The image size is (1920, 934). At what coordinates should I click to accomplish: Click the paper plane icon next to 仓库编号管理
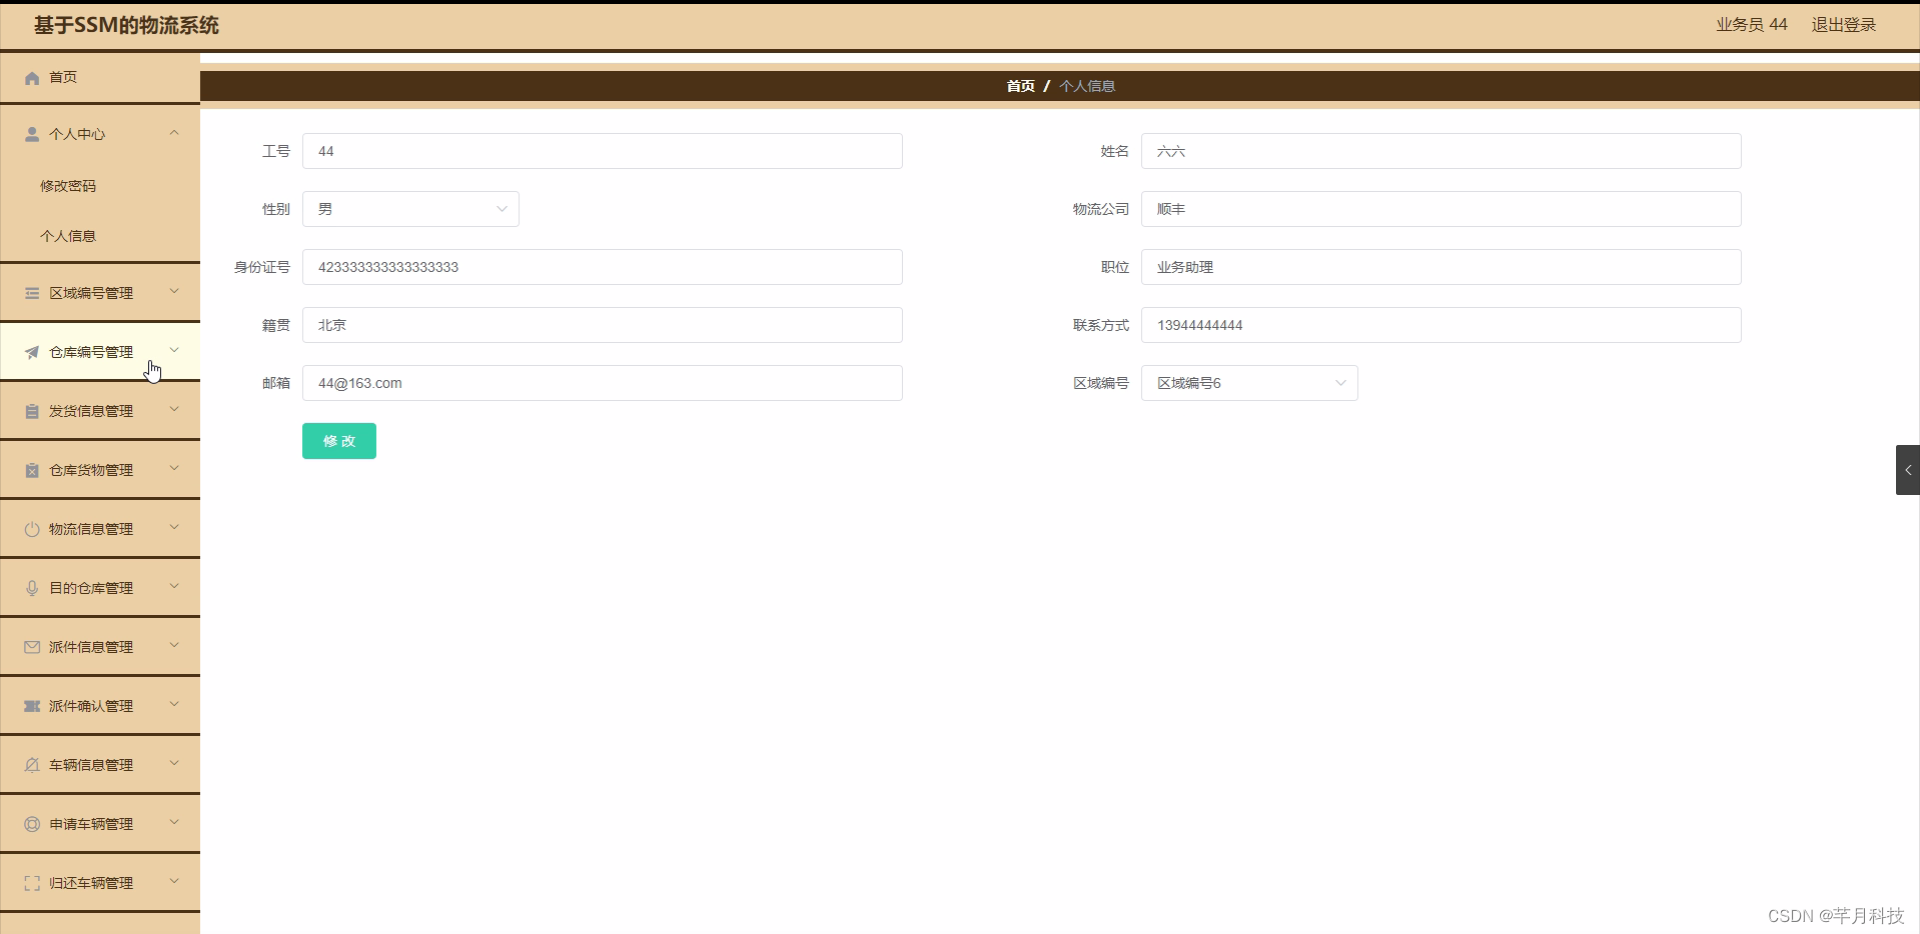pos(31,351)
